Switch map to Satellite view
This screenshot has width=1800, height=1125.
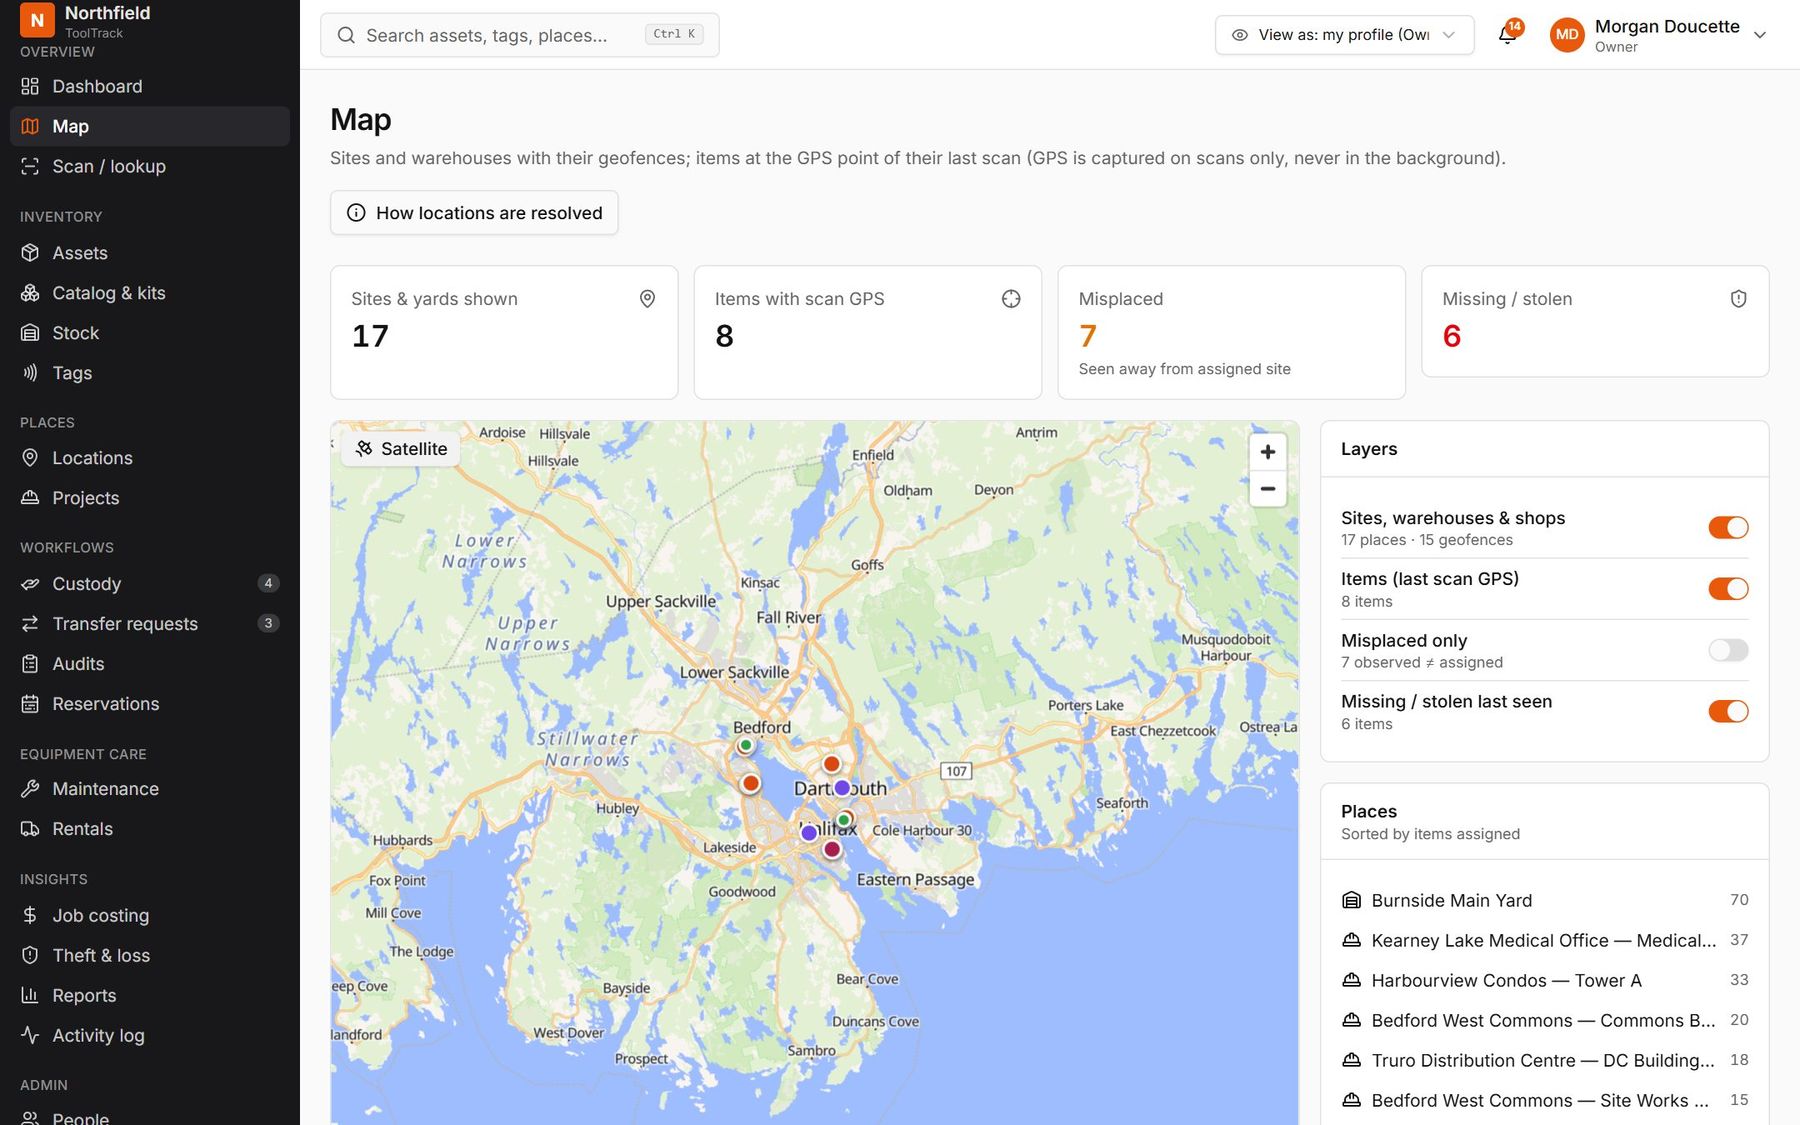(x=401, y=449)
